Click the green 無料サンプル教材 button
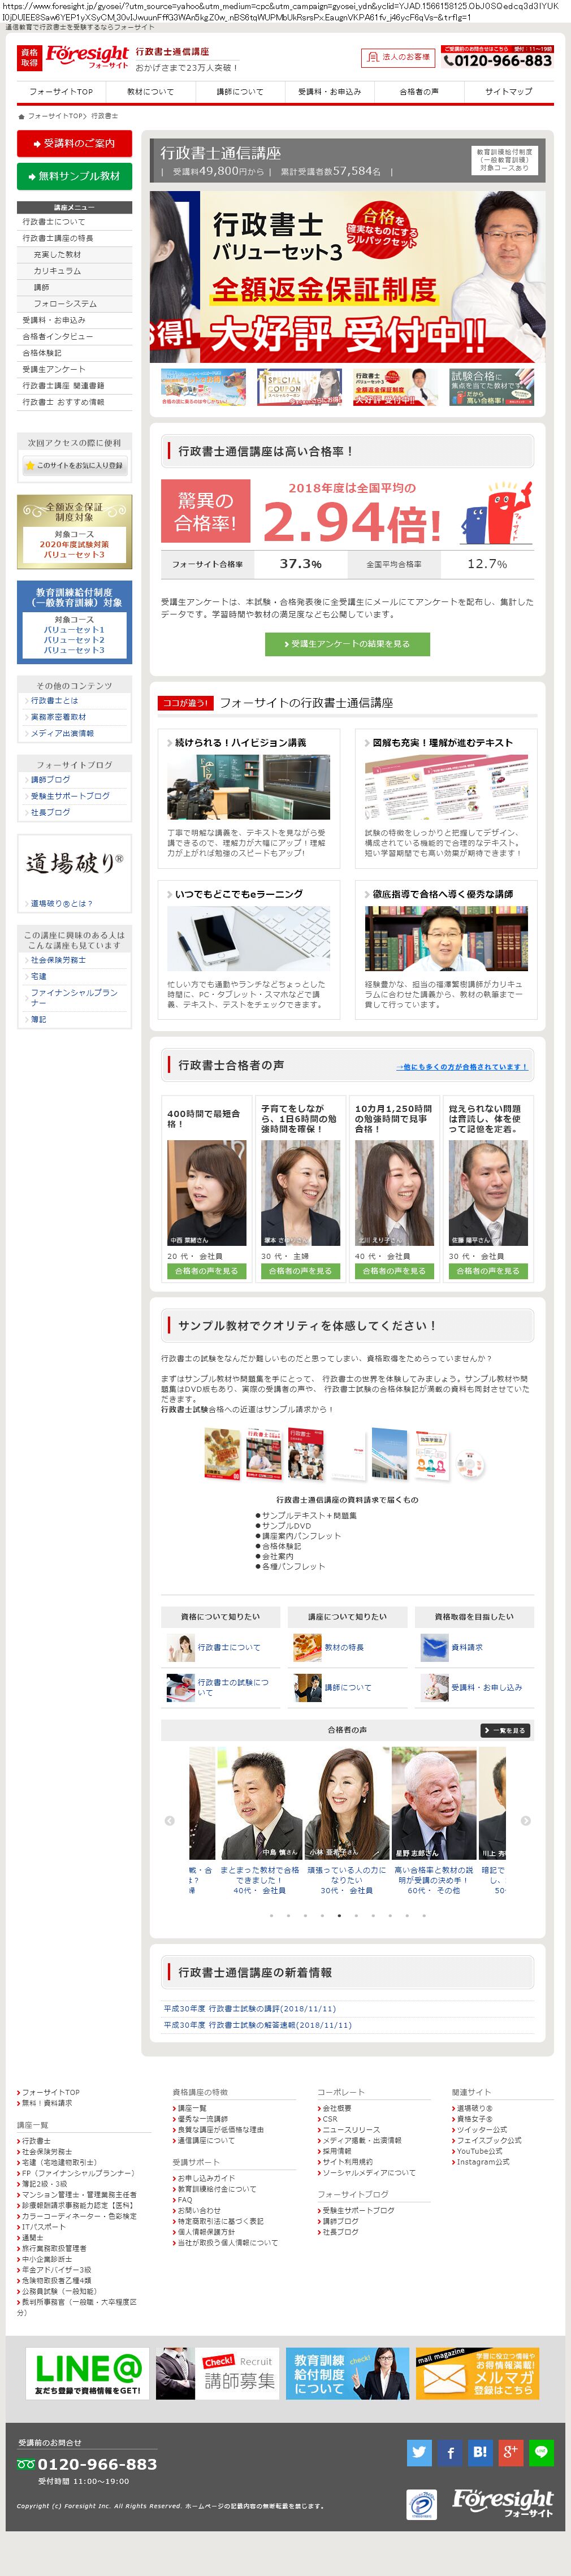Image resolution: width=571 pixels, height=2576 pixels. [x=74, y=176]
